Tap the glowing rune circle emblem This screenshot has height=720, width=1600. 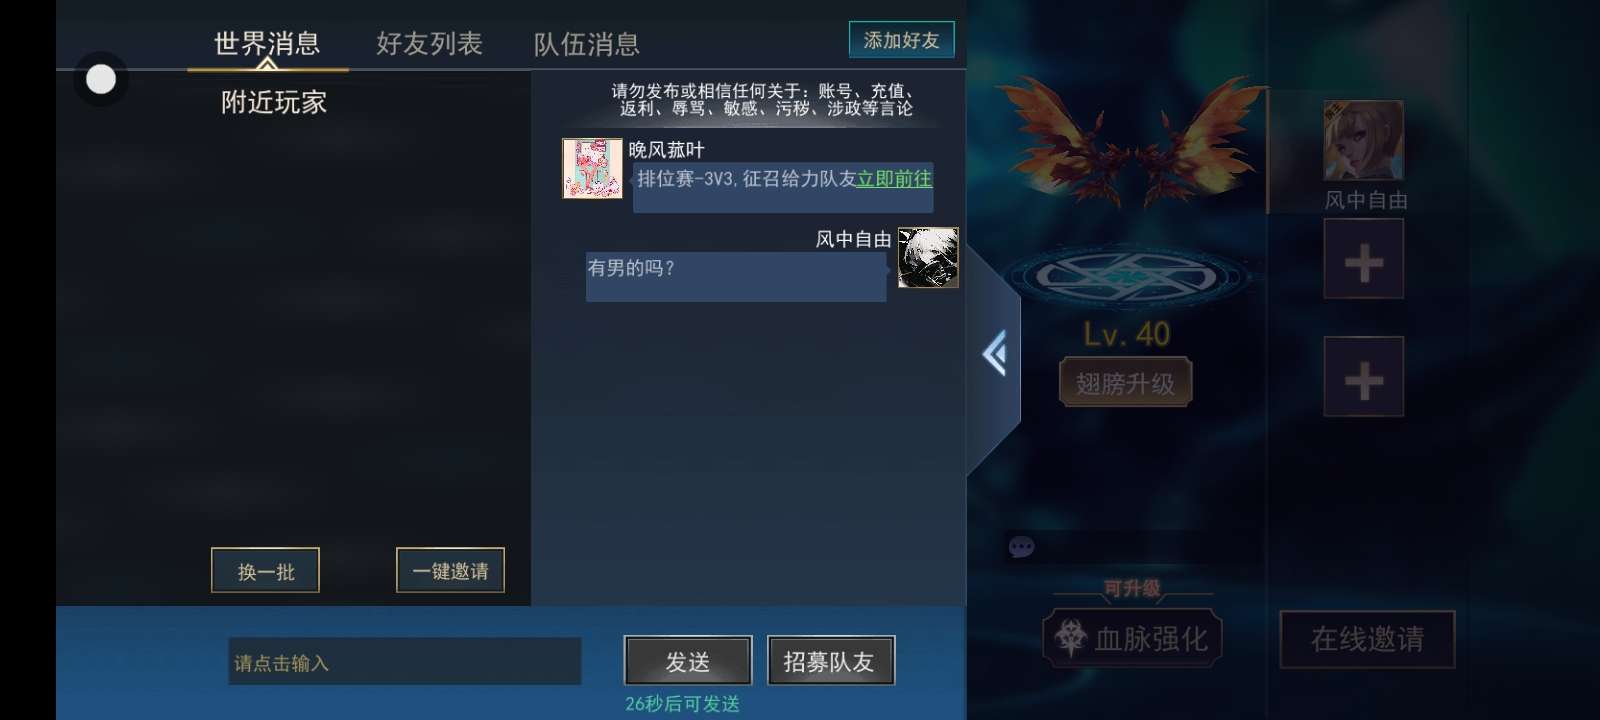(x=1126, y=275)
